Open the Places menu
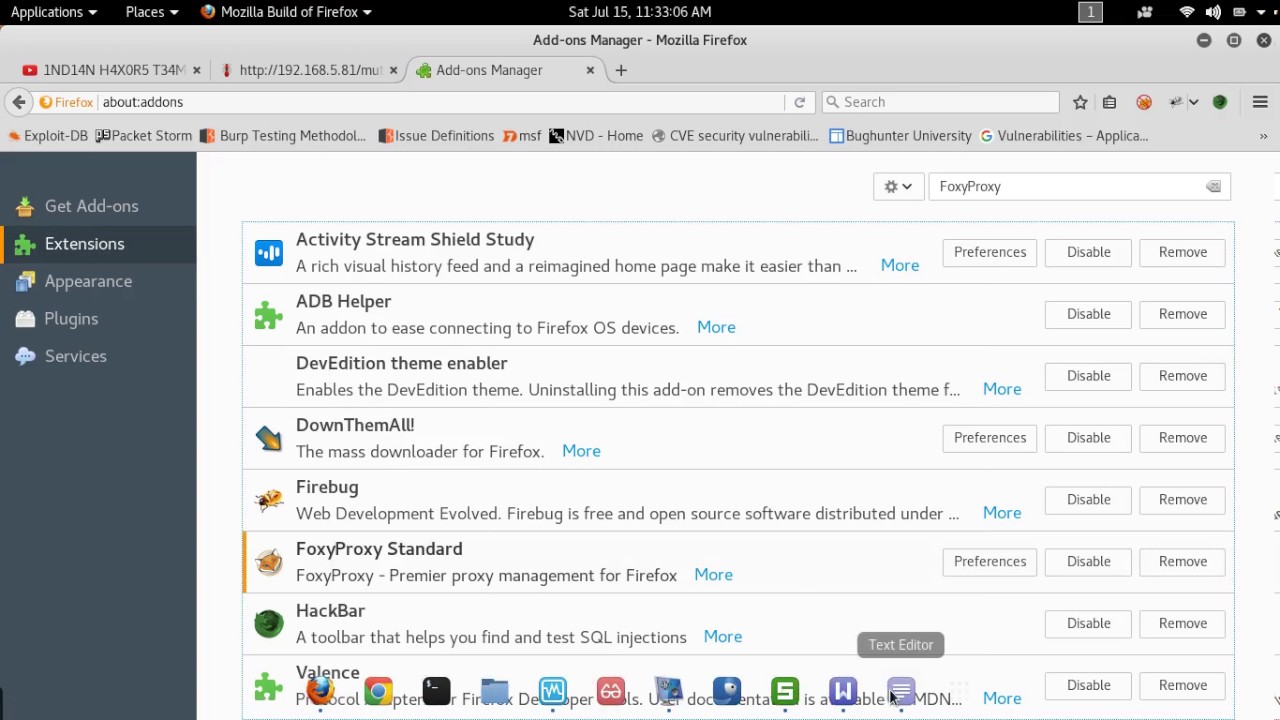 (152, 12)
